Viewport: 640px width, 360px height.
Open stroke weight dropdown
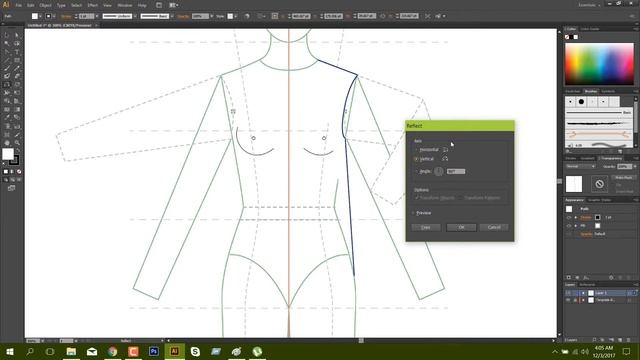(x=97, y=16)
